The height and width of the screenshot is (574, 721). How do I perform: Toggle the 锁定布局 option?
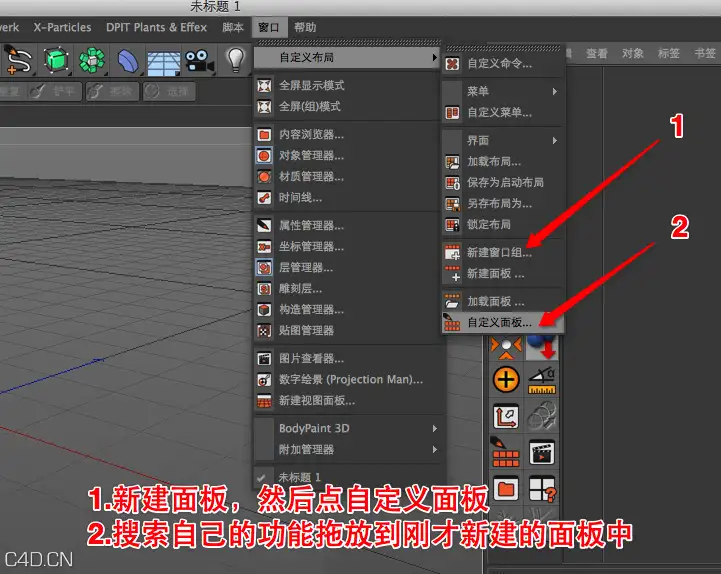[x=503, y=224]
